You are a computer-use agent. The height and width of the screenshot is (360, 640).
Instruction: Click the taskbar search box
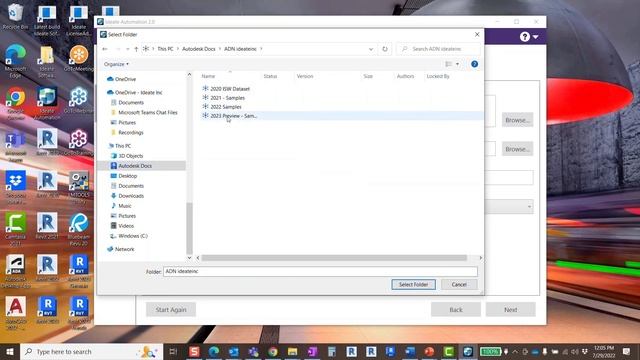click(91, 352)
